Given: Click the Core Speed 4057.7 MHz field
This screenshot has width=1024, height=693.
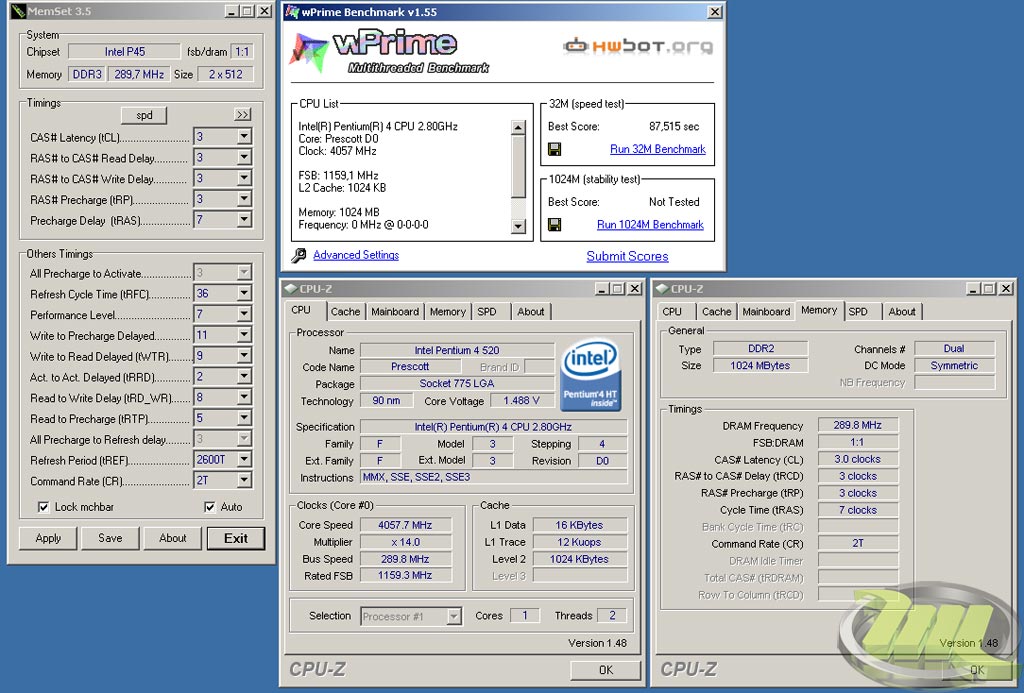Looking at the screenshot, I should click(405, 525).
